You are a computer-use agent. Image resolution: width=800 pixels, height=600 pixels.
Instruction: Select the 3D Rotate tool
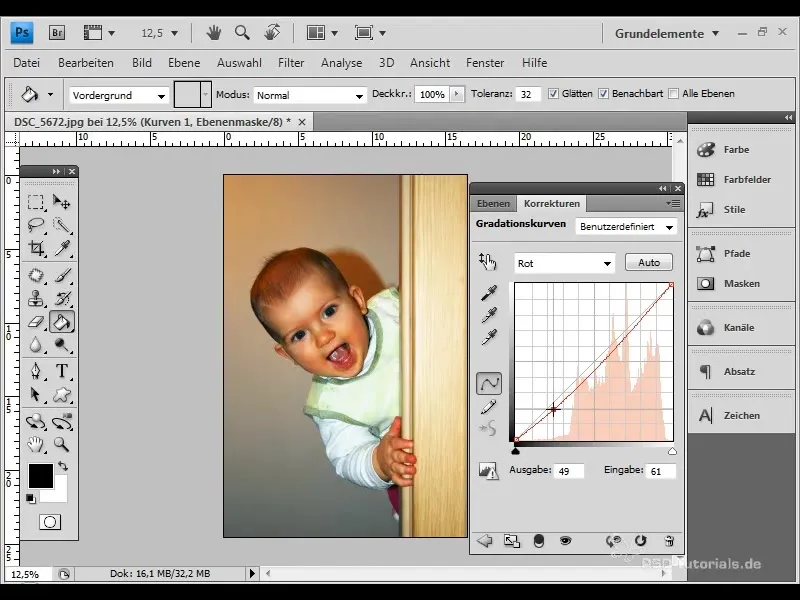(x=35, y=421)
